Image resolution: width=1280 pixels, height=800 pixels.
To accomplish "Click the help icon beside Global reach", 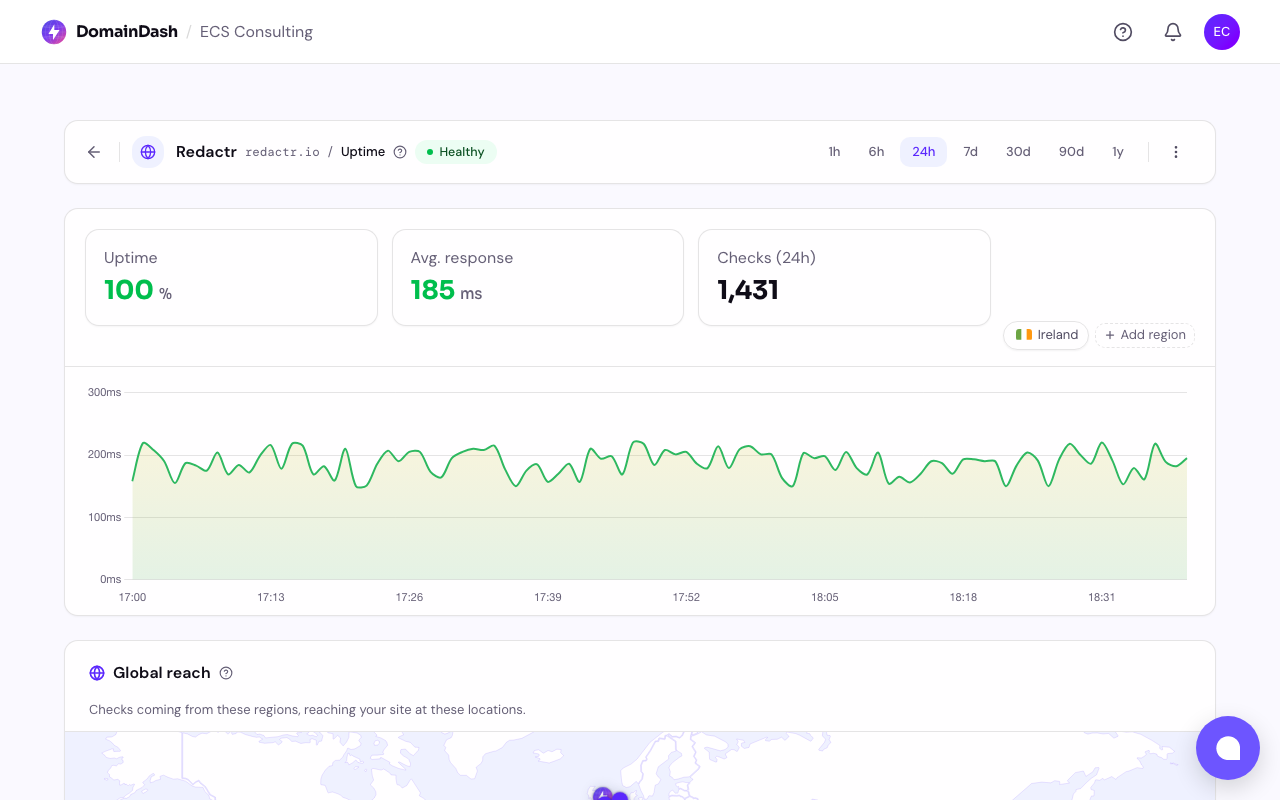I will point(226,673).
